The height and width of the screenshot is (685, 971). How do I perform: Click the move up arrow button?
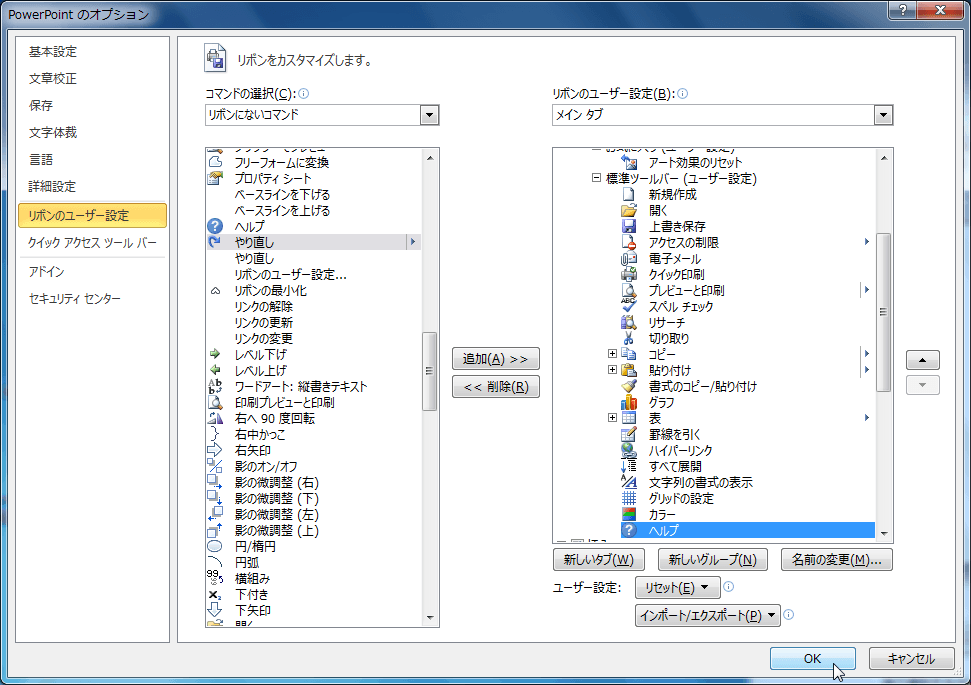(922, 360)
